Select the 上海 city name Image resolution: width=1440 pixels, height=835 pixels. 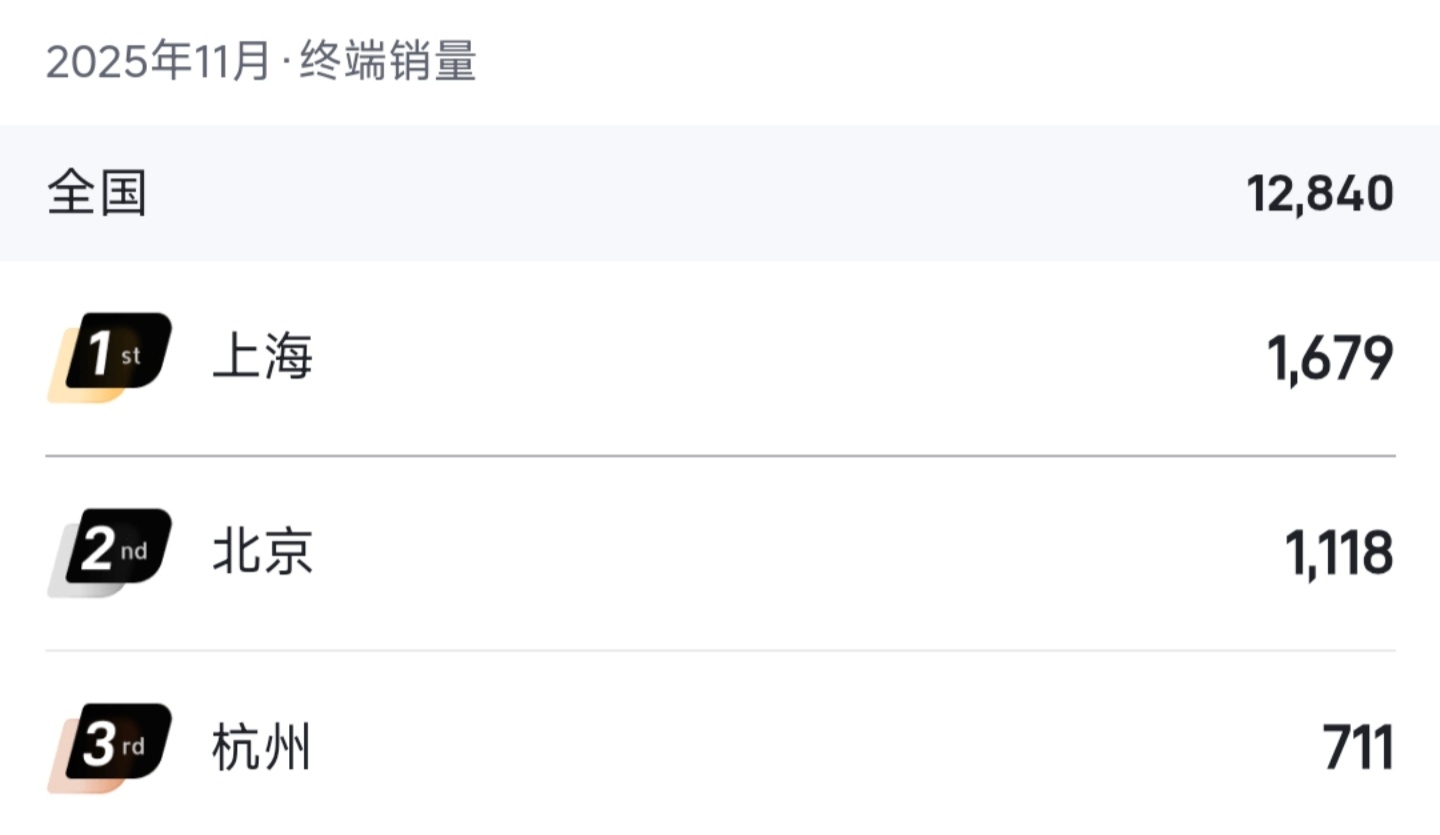pos(263,357)
